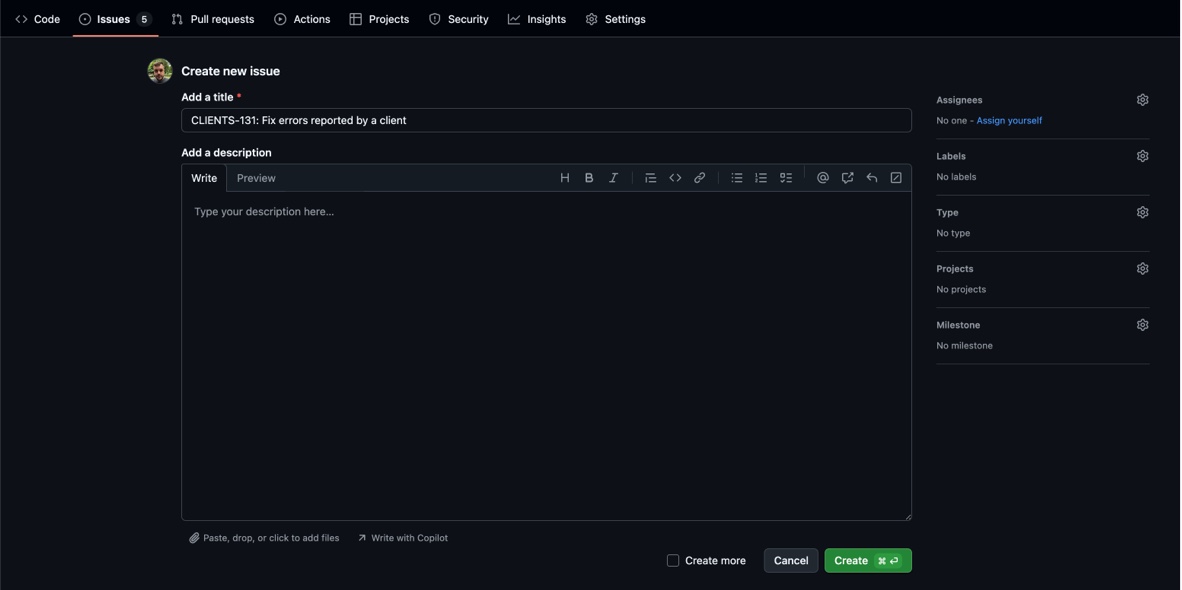
Task: Enable the Create more checkbox
Action: (673, 561)
